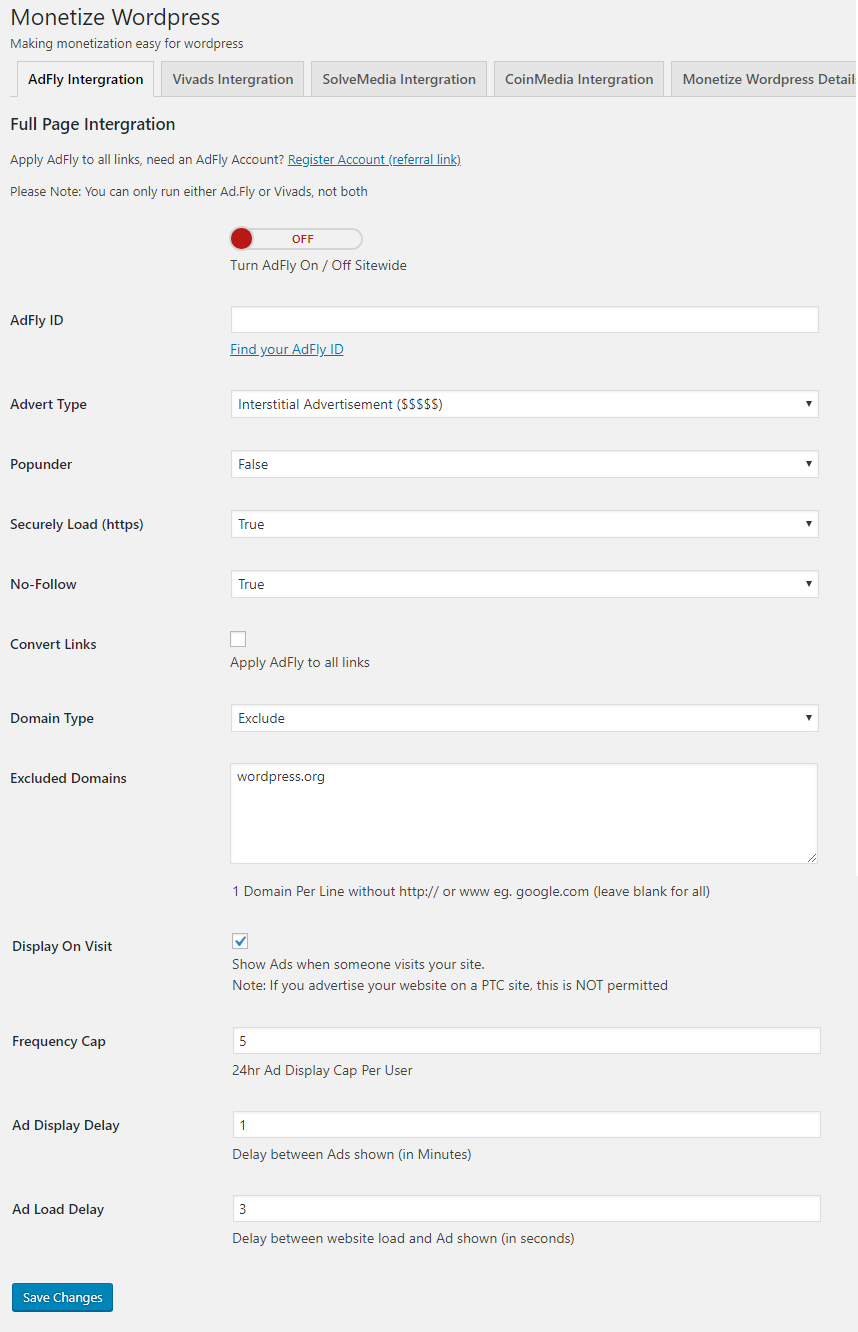
Task: Uncheck the Display On Visit checkbox
Action: (240, 941)
